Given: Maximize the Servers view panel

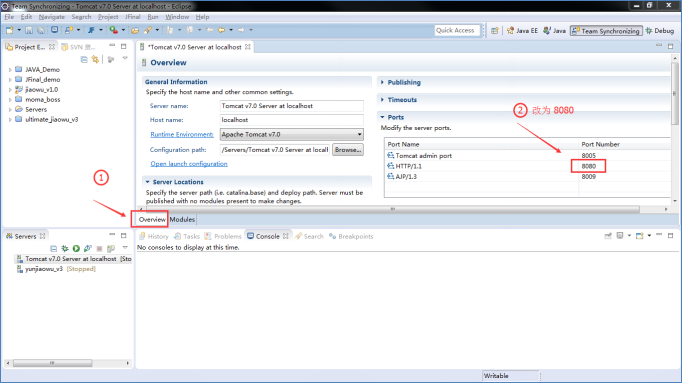Looking at the screenshot, I should click(x=124, y=236).
